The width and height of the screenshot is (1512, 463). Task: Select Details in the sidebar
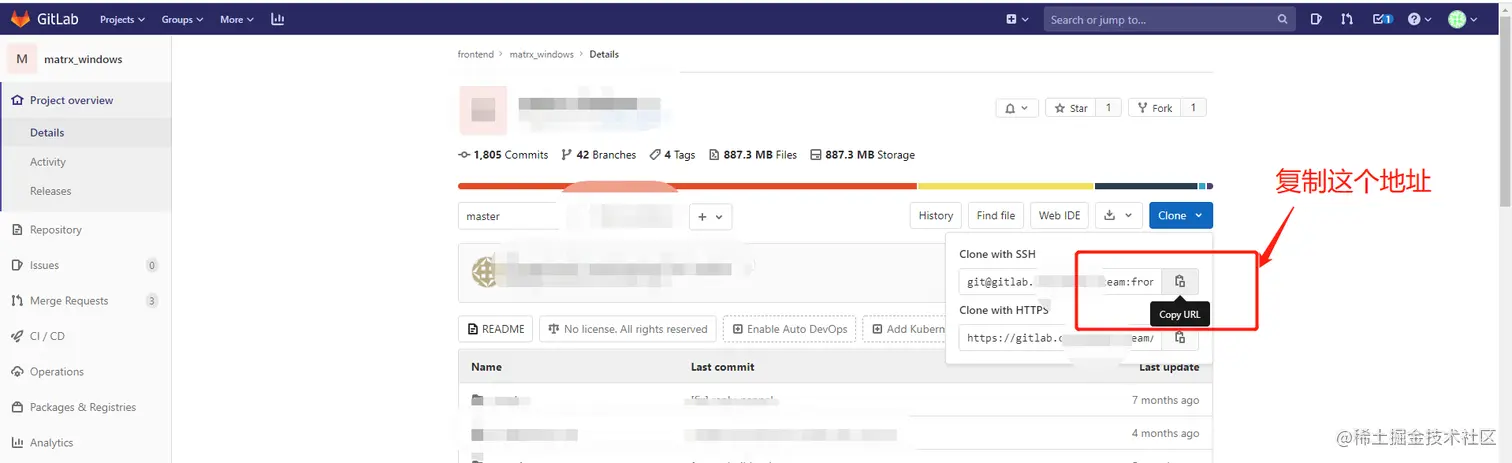point(47,132)
